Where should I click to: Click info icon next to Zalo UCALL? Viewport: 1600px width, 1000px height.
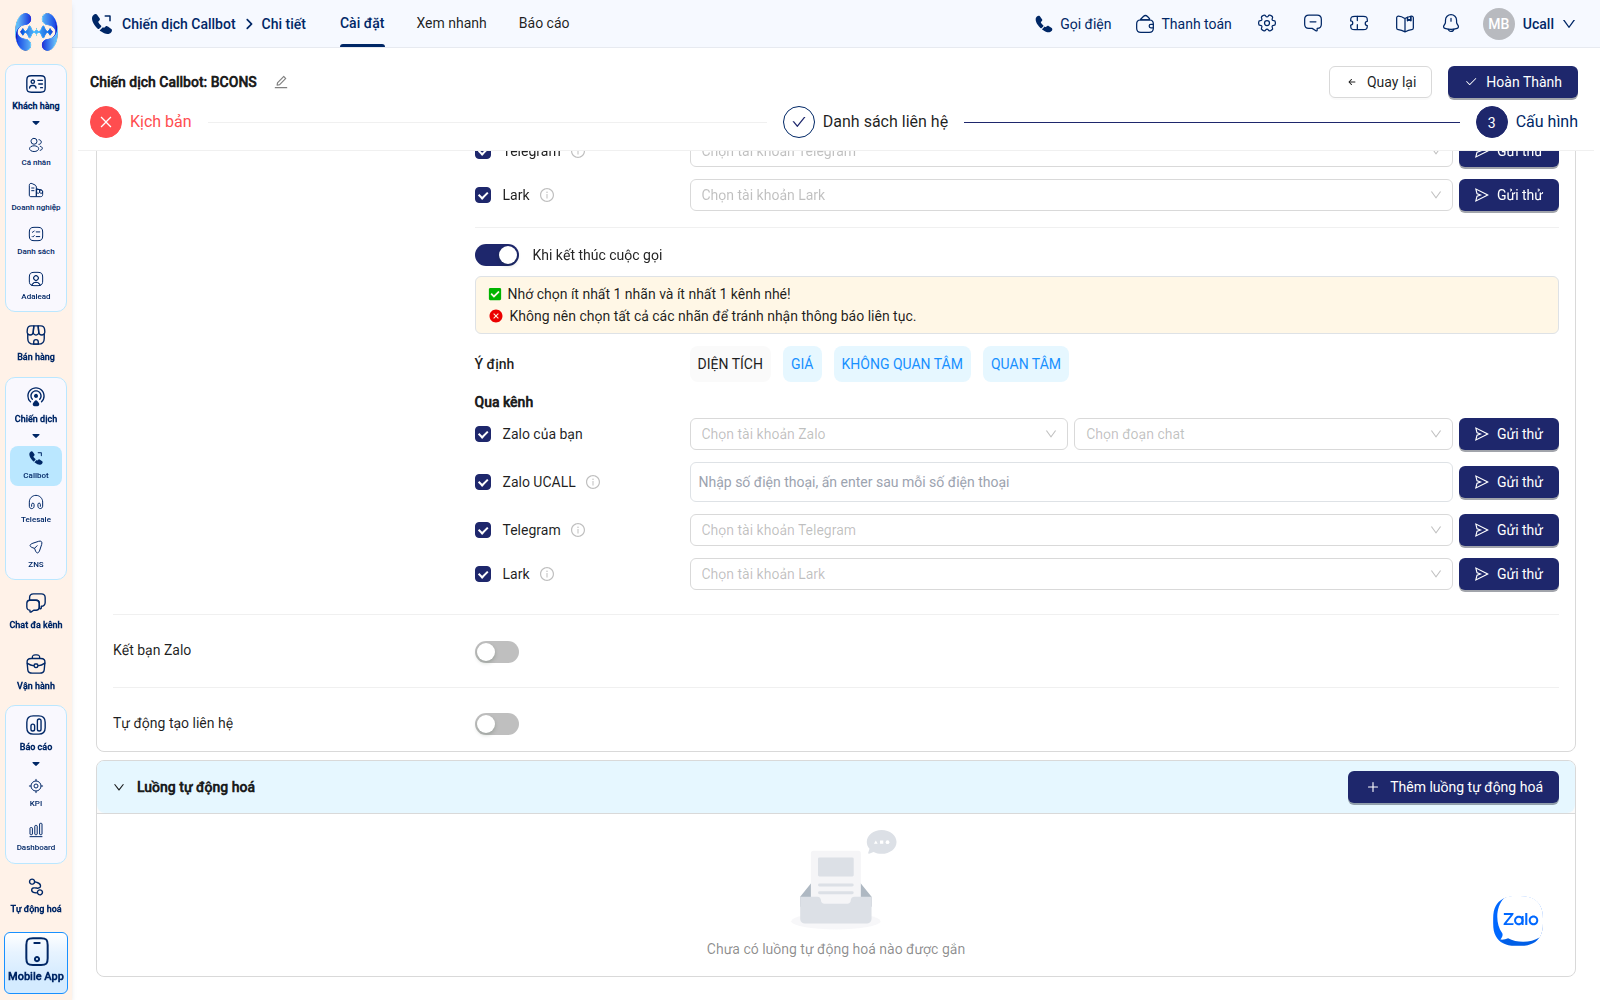[593, 482]
